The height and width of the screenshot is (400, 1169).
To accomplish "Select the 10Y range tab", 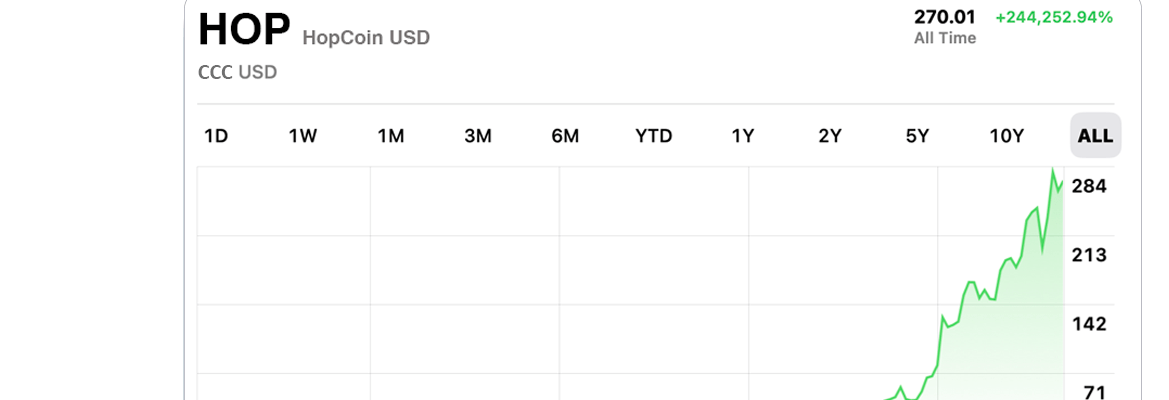I will [x=1006, y=136].
